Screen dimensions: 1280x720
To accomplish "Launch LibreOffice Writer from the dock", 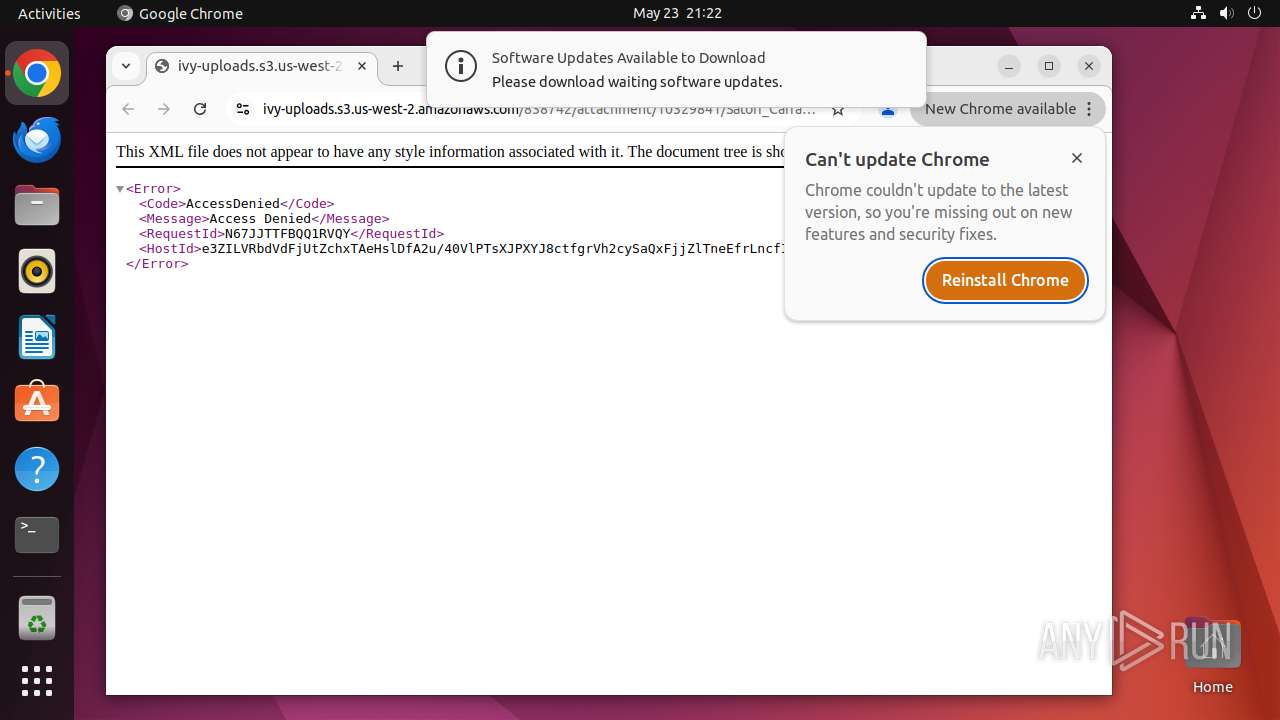I will coord(37,337).
